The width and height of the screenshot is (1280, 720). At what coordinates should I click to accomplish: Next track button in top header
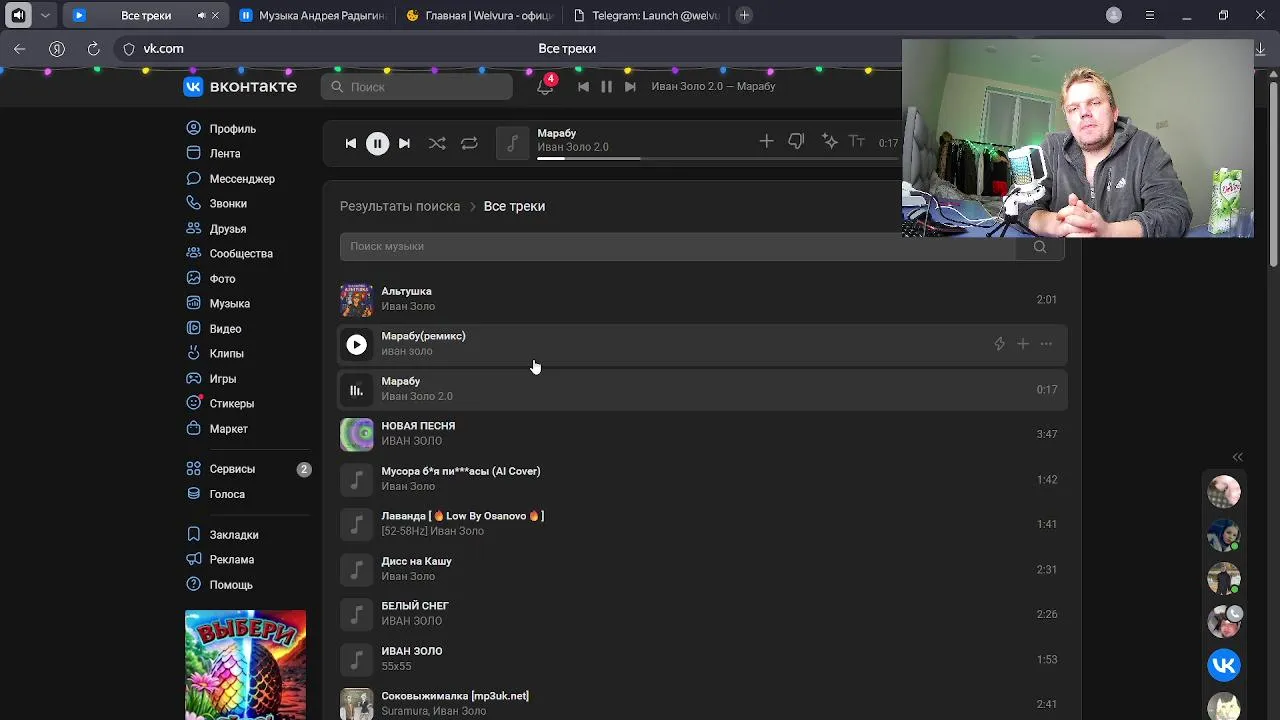(630, 86)
